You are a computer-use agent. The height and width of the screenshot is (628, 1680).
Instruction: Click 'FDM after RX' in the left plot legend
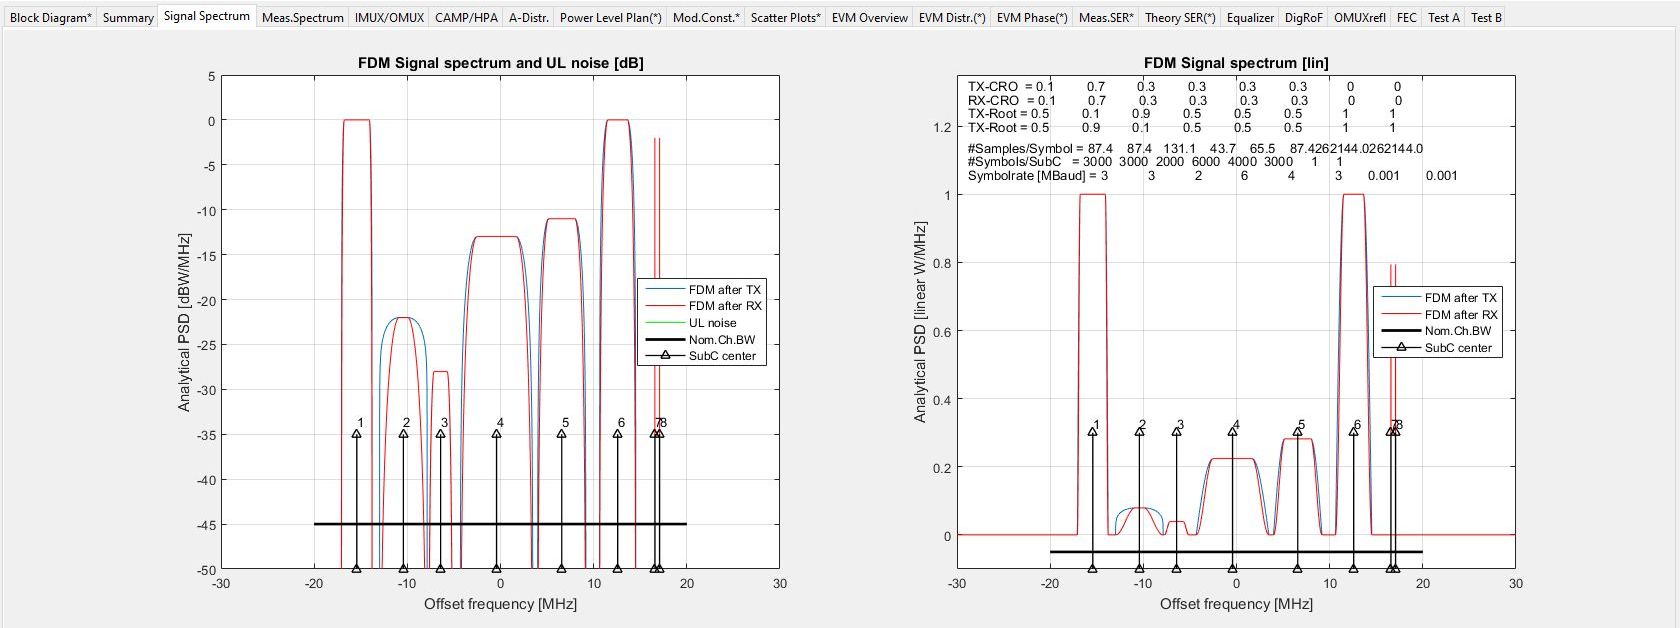(x=725, y=306)
